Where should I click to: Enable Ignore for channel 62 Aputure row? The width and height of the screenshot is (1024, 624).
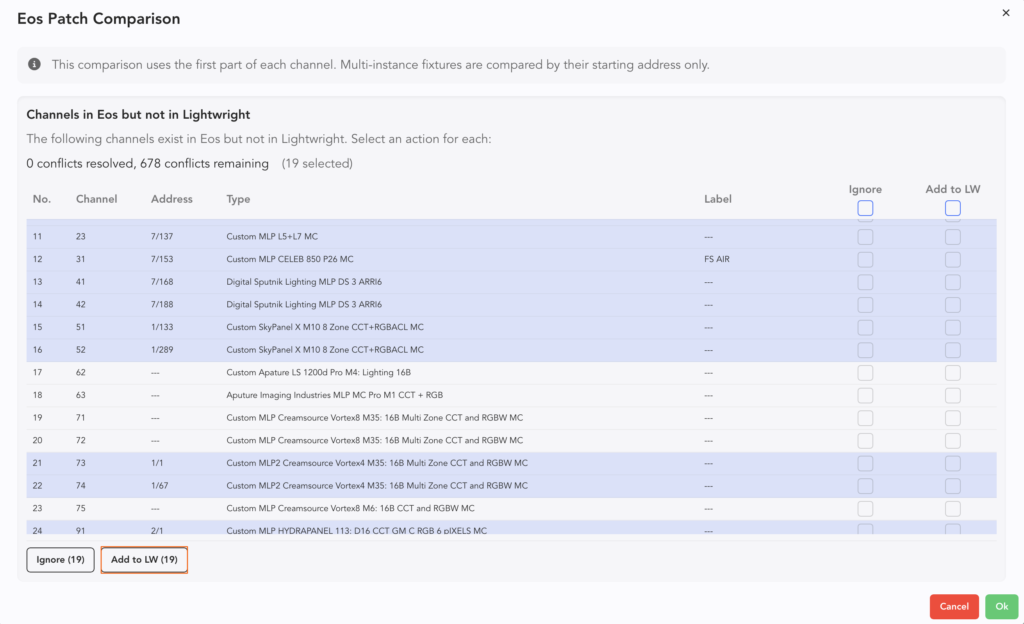pos(865,372)
